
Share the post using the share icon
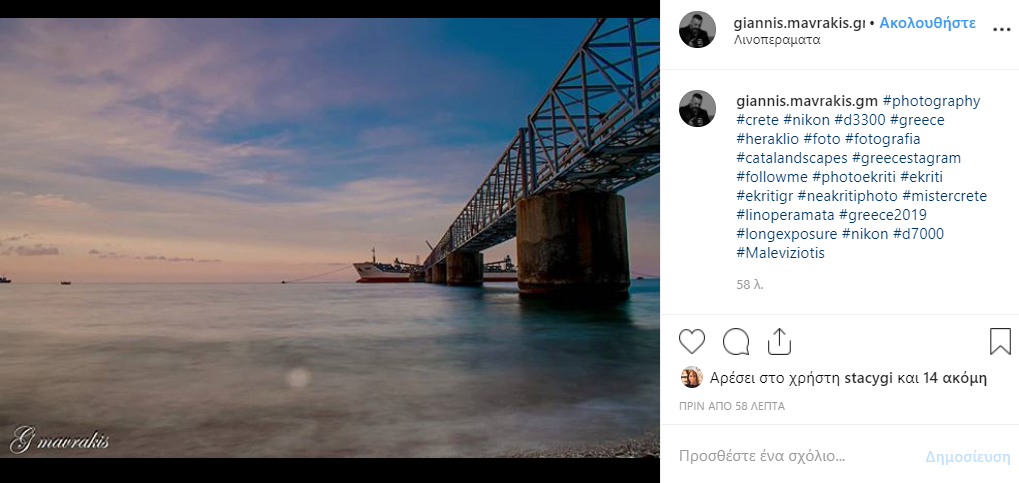[780, 342]
